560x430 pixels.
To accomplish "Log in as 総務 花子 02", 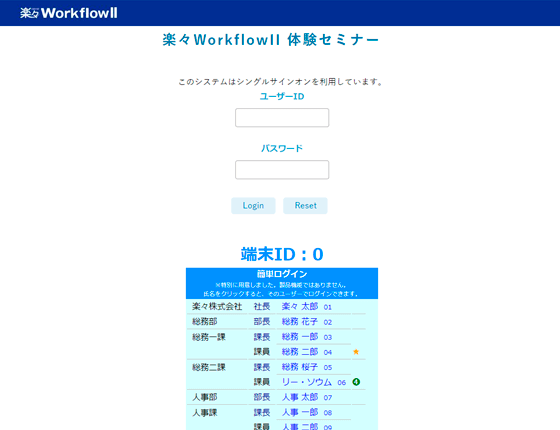I will point(306,321).
